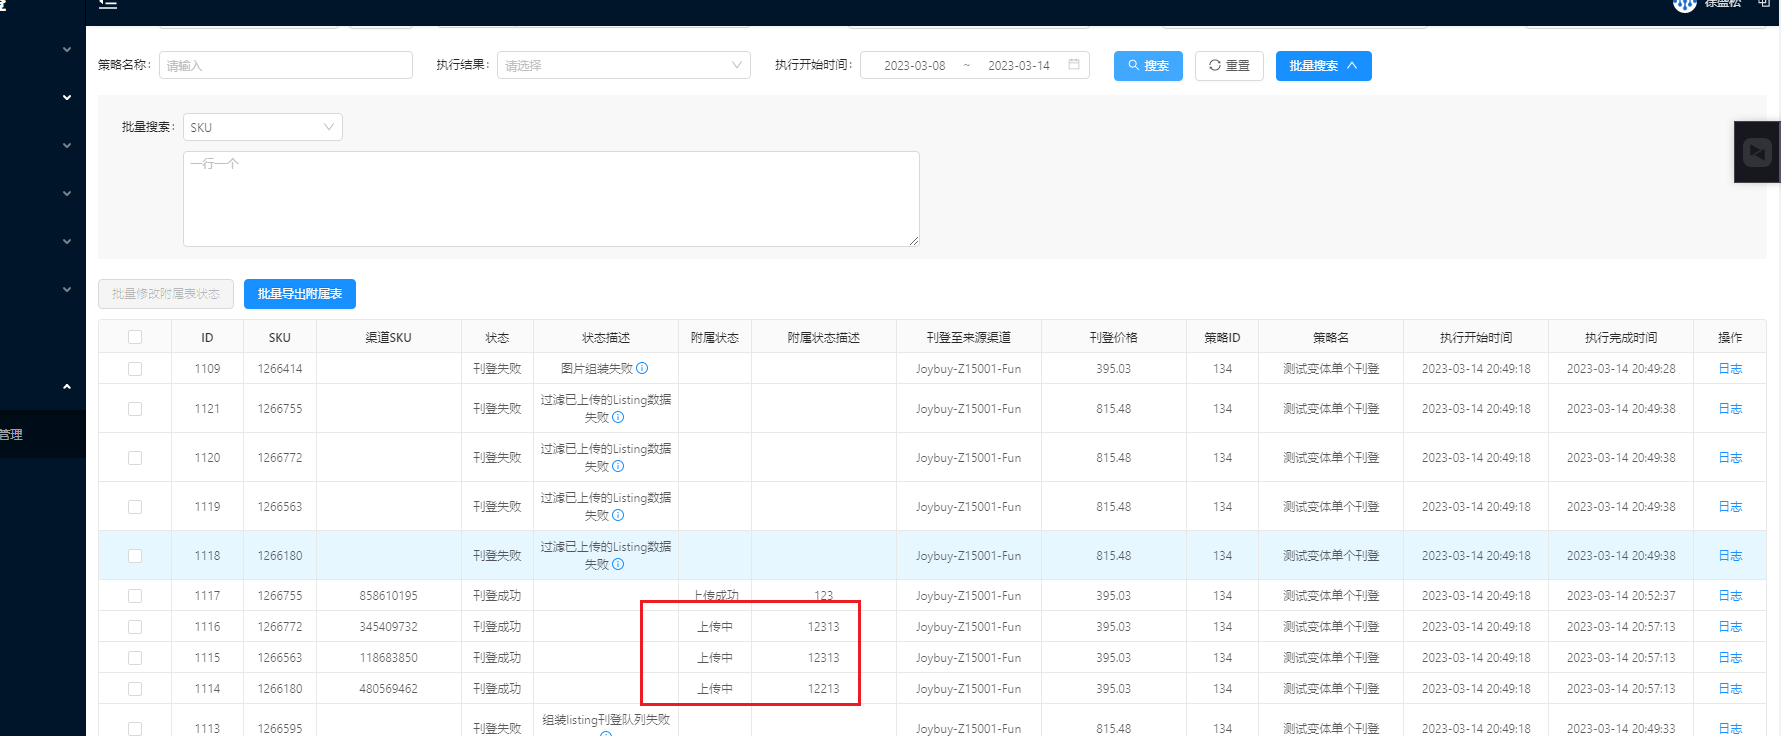The height and width of the screenshot is (736, 1781).
Task: Click the 搜索 search button
Action: 1148,66
